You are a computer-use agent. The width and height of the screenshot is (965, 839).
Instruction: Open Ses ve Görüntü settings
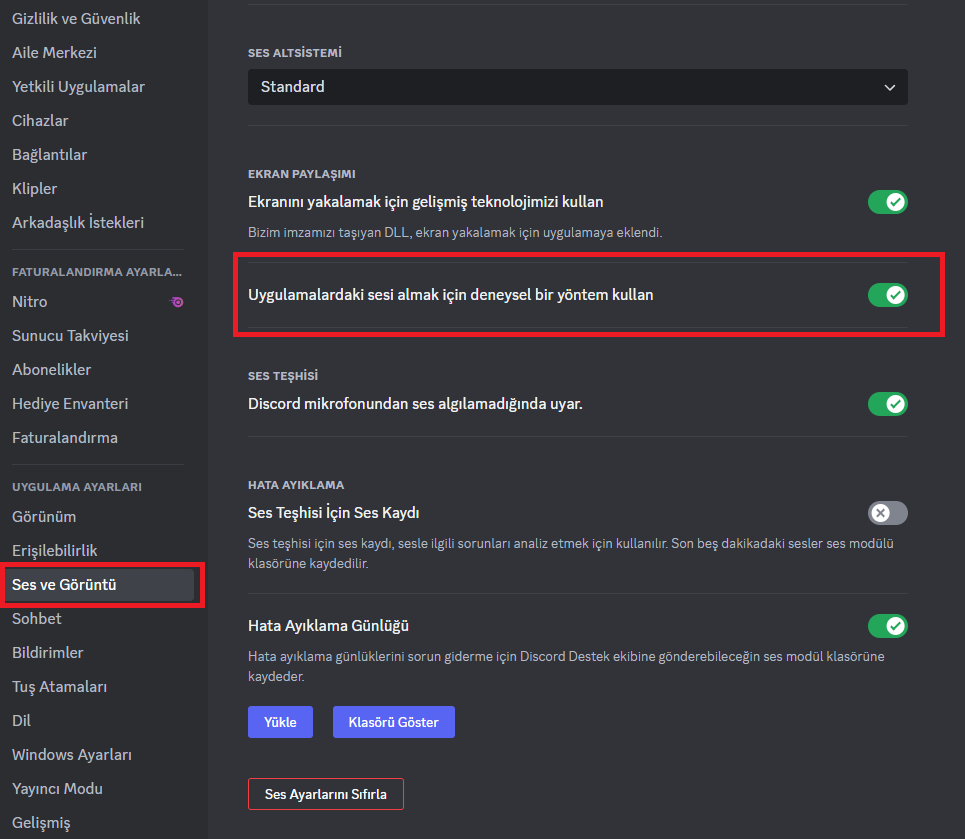tap(100, 585)
